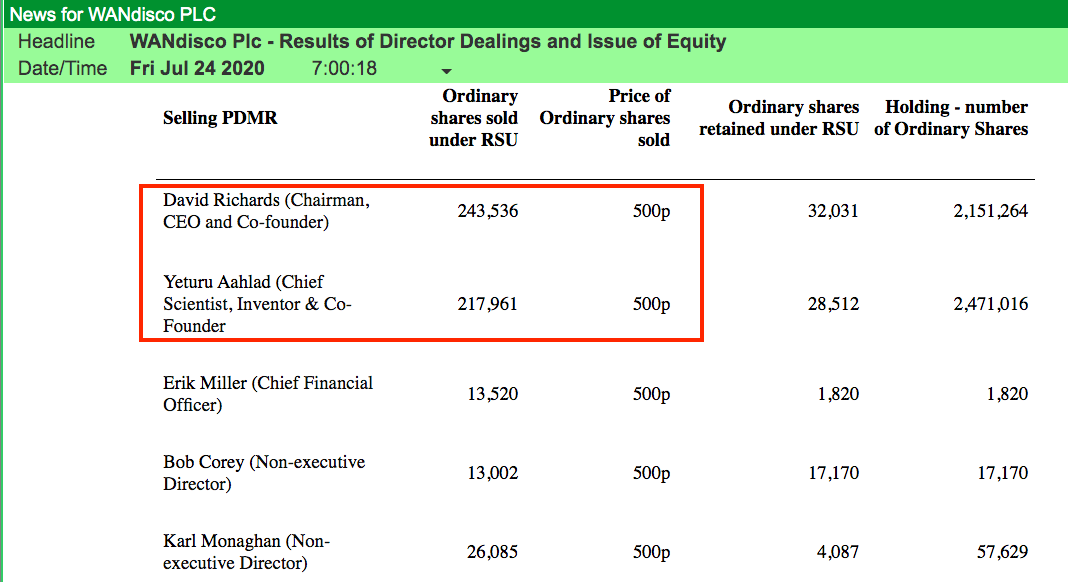This screenshot has height=582, width=1068.
Task: Click Erik Miller's retained shares value 1,820
Action: (838, 394)
